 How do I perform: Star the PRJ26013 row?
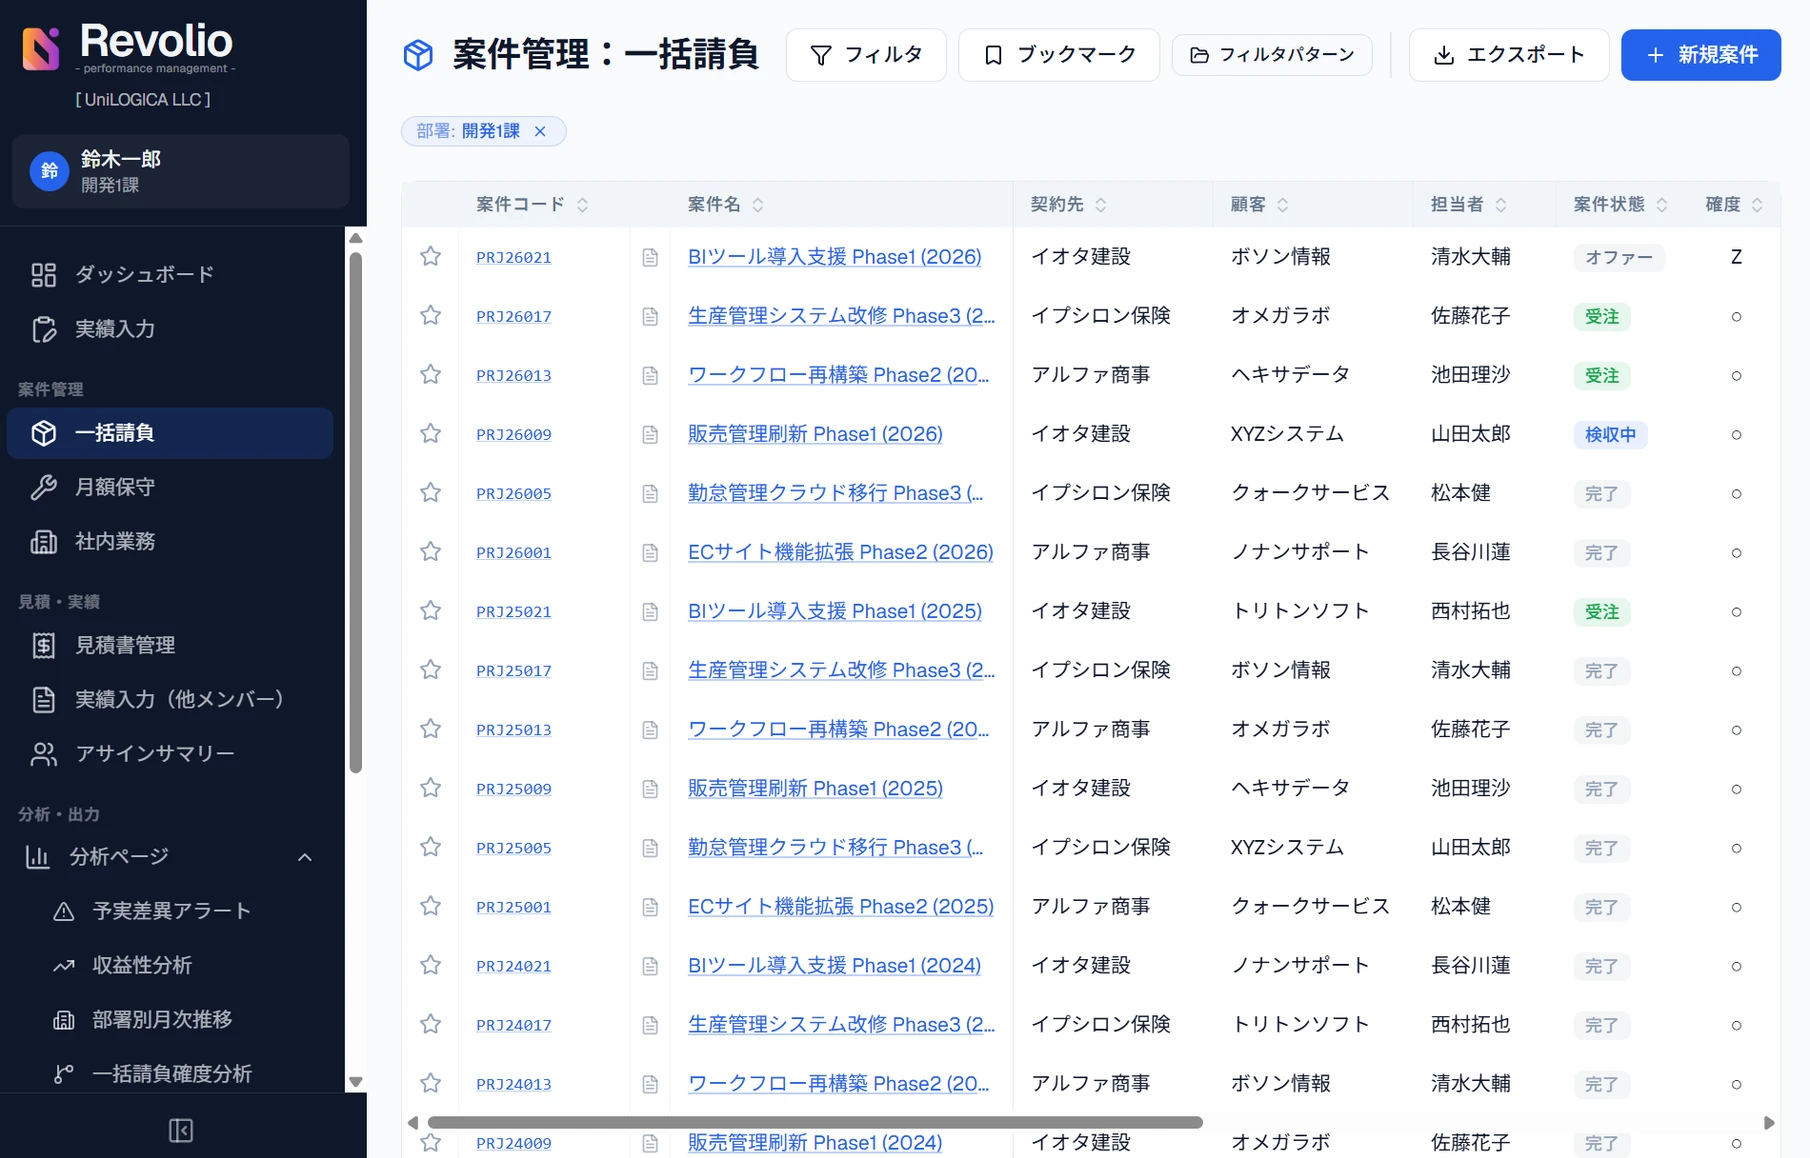430,374
